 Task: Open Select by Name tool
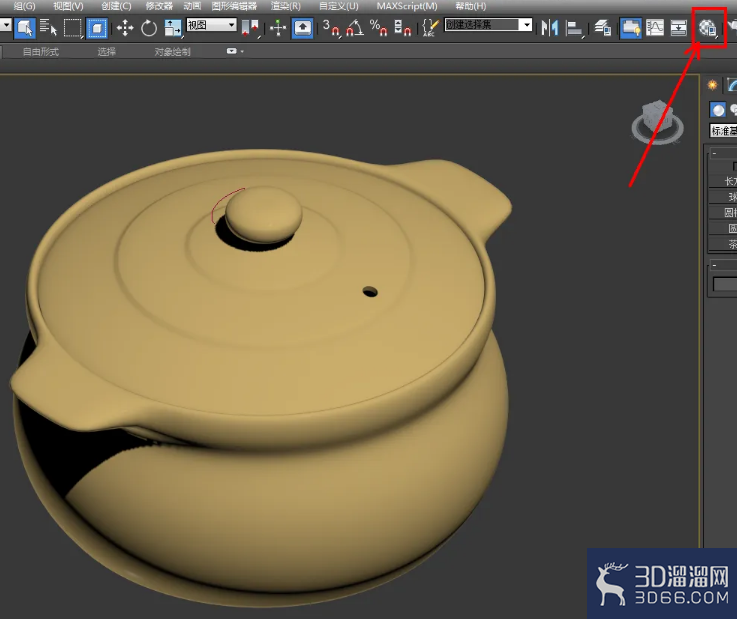click(x=48, y=28)
